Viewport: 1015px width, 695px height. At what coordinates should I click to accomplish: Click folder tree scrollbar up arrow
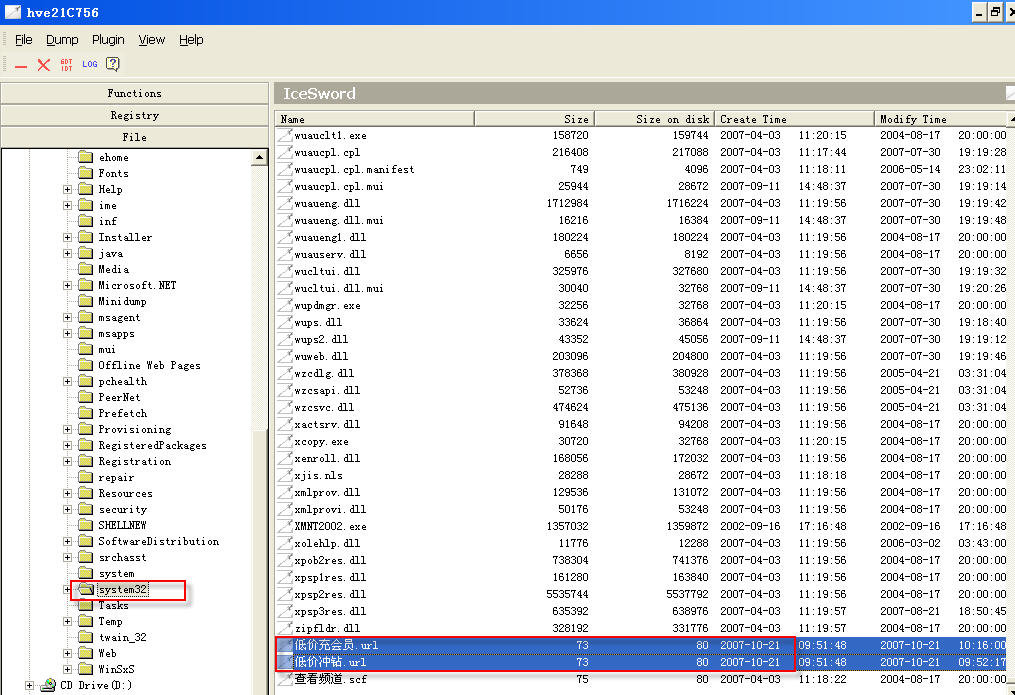pyautogui.click(x=261, y=157)
